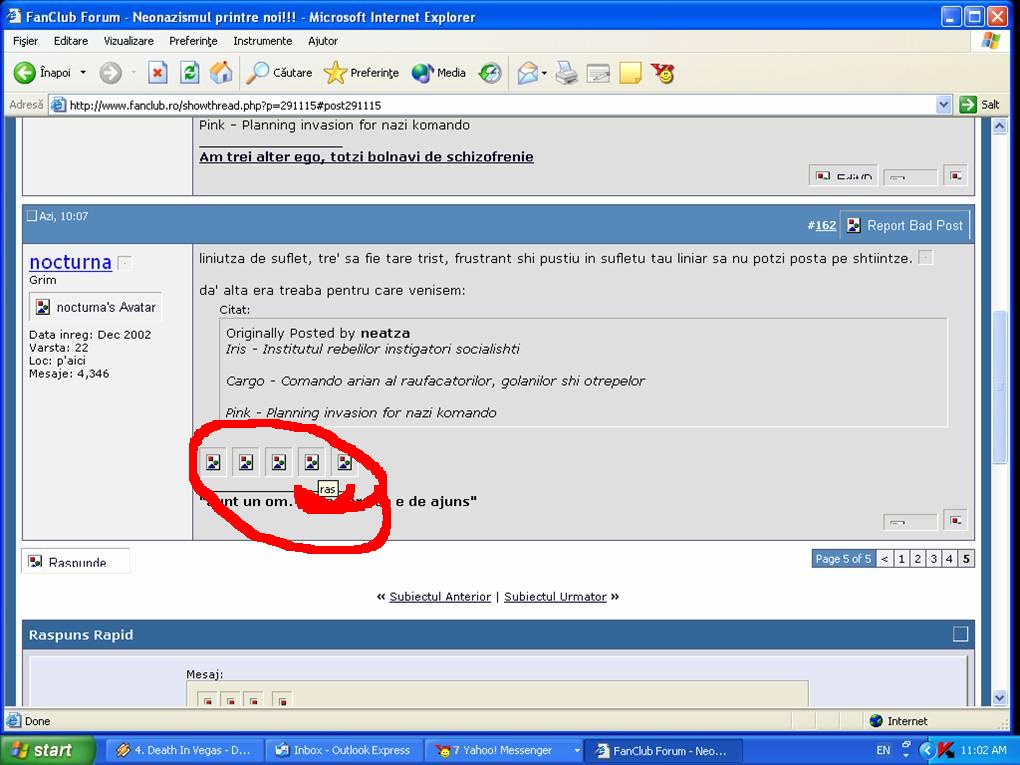Viewport: 1020px width, 765px height.
Task: Click the fourth broken smiley image in post
Action: click(312, 462)
